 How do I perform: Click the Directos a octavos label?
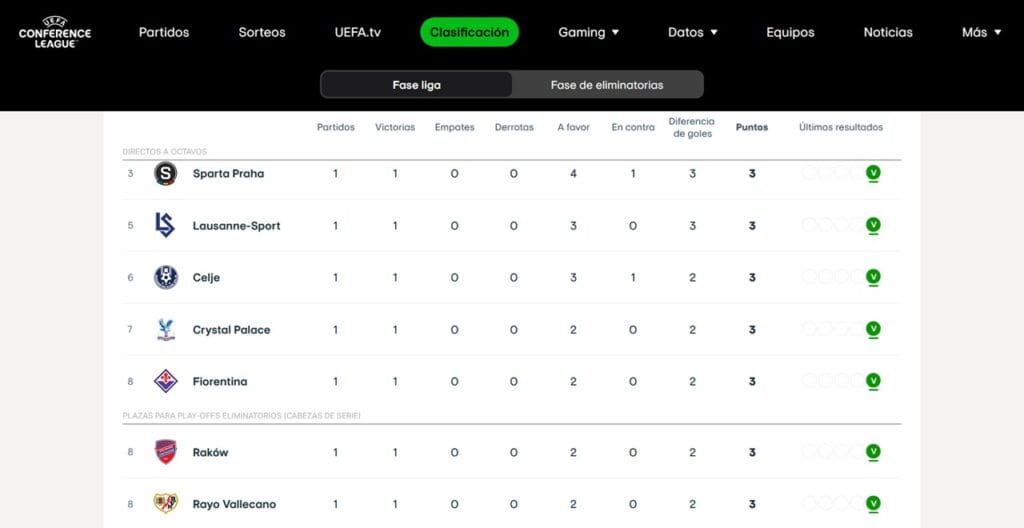click(165, 152)
